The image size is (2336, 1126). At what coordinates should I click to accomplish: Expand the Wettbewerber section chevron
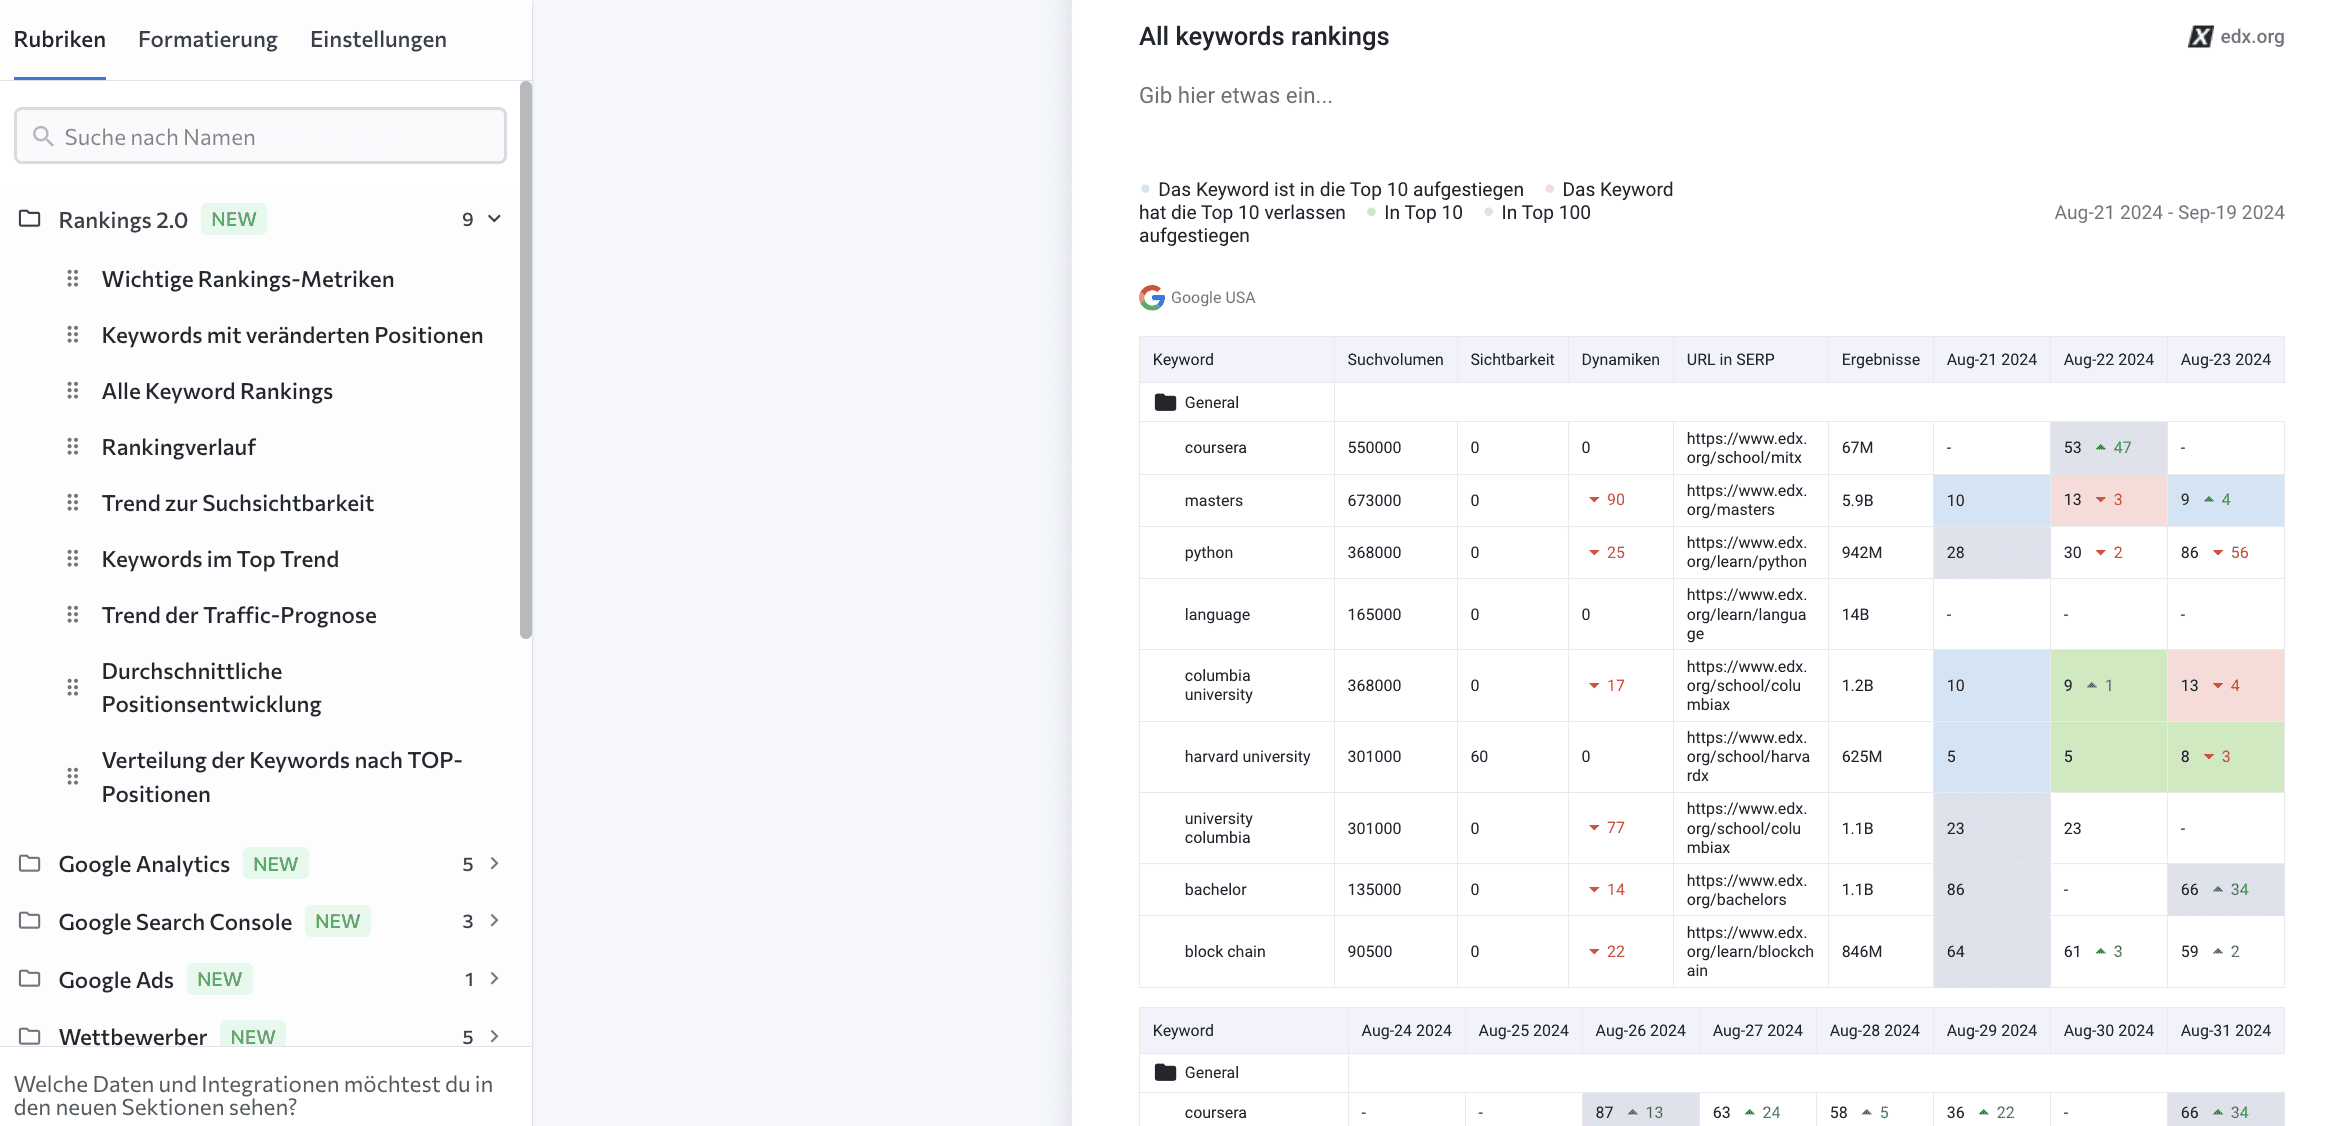pyautogui.click(x=494, y=1036)
